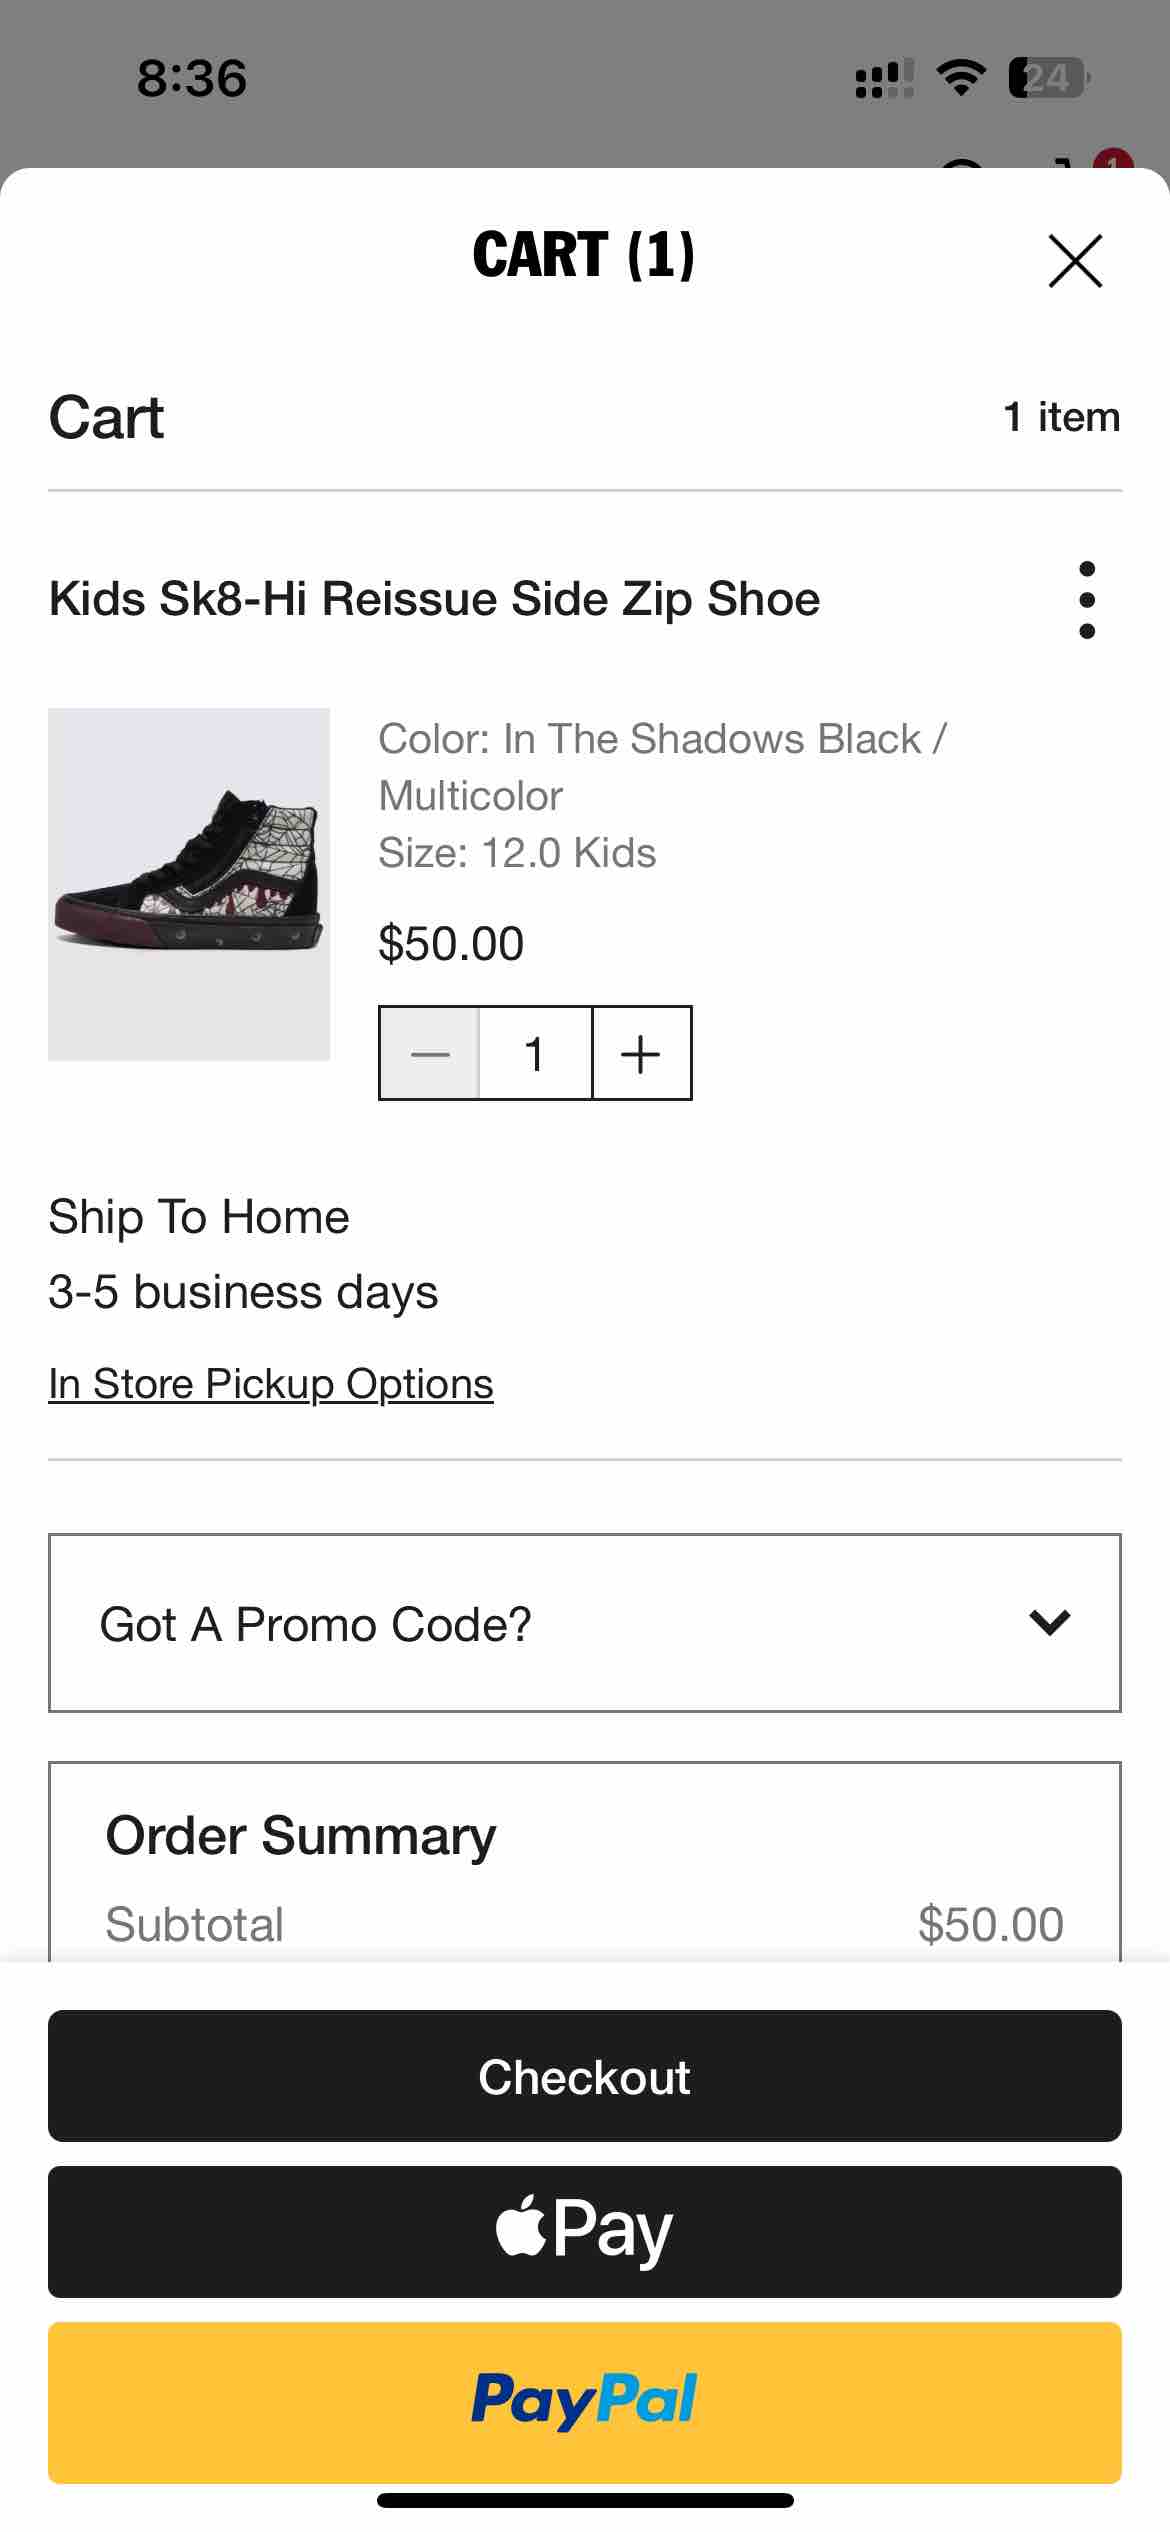Open the three-dot item options menu
This screenshot has width=1170, height=2532.
coord(1087,599)
